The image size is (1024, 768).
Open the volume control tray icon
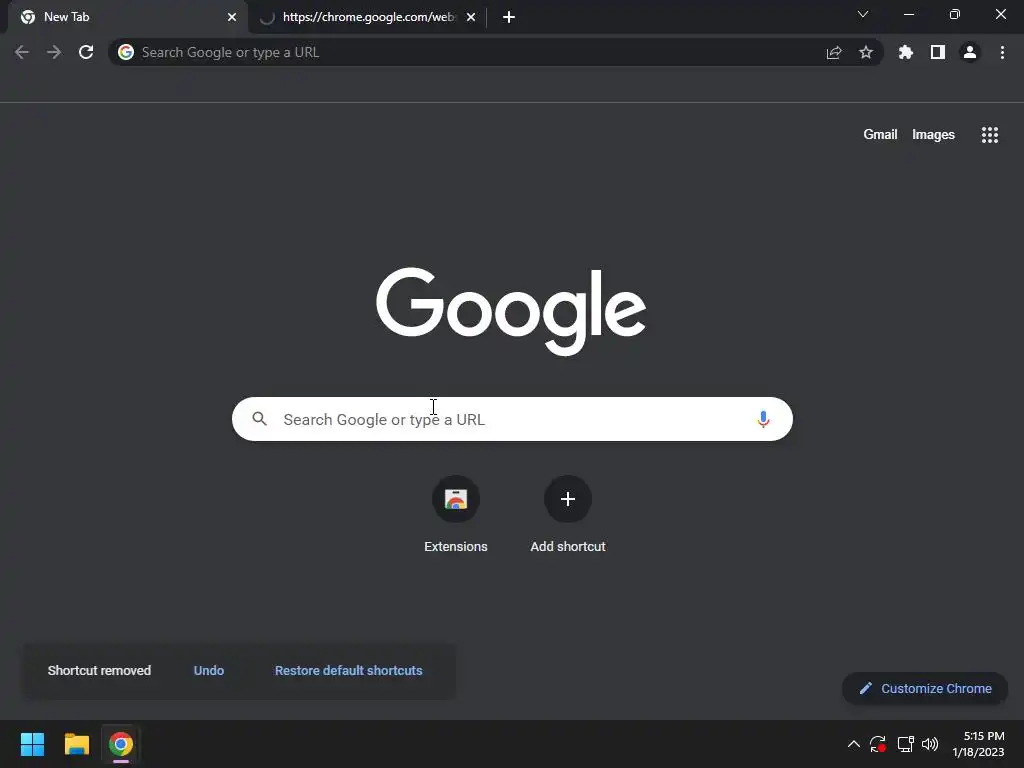click(930, 744)
